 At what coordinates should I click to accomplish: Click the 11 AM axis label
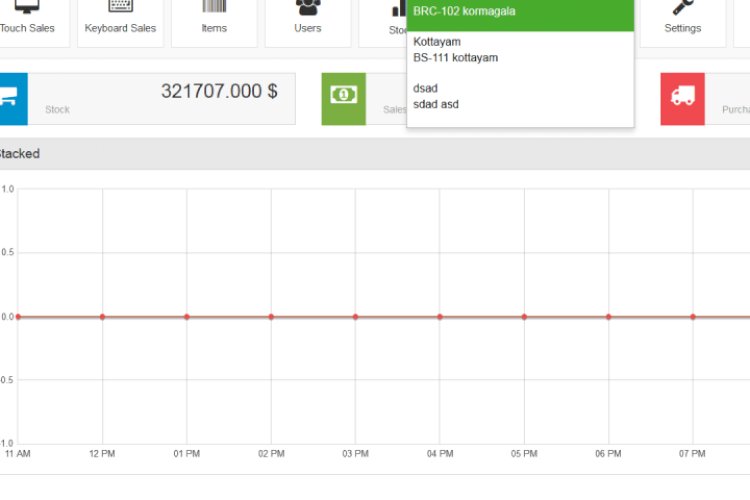tap(18, 454)
